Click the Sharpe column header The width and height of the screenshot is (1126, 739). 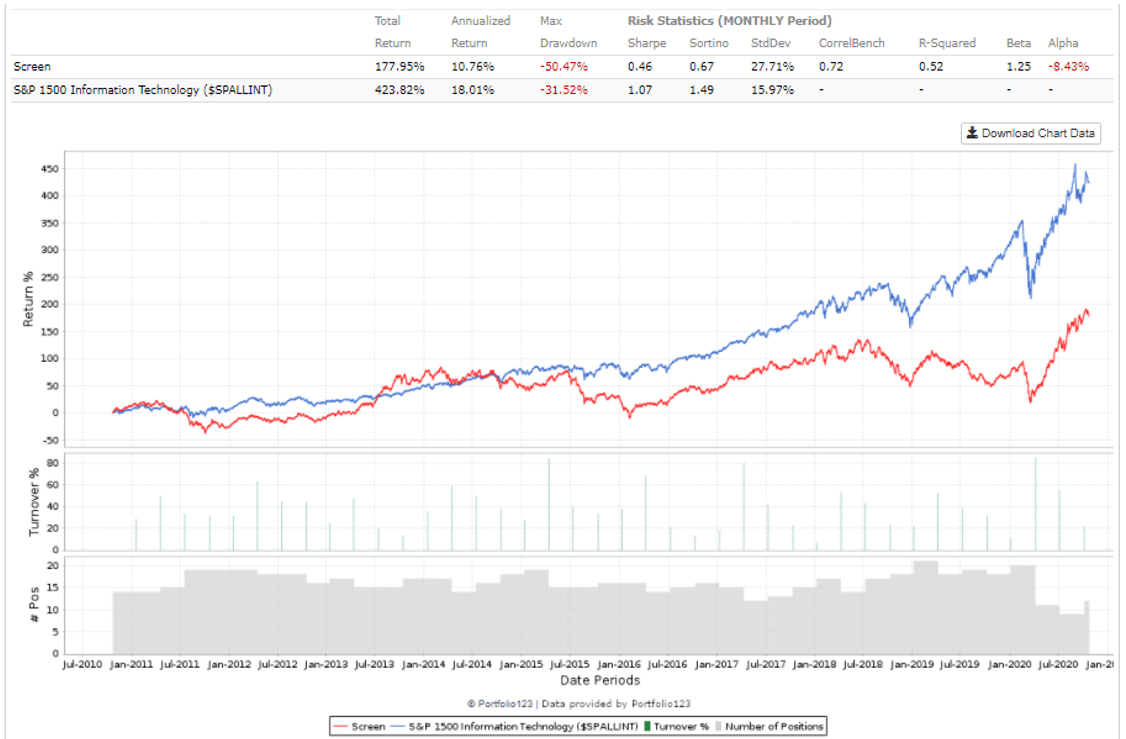coord(646,43)
